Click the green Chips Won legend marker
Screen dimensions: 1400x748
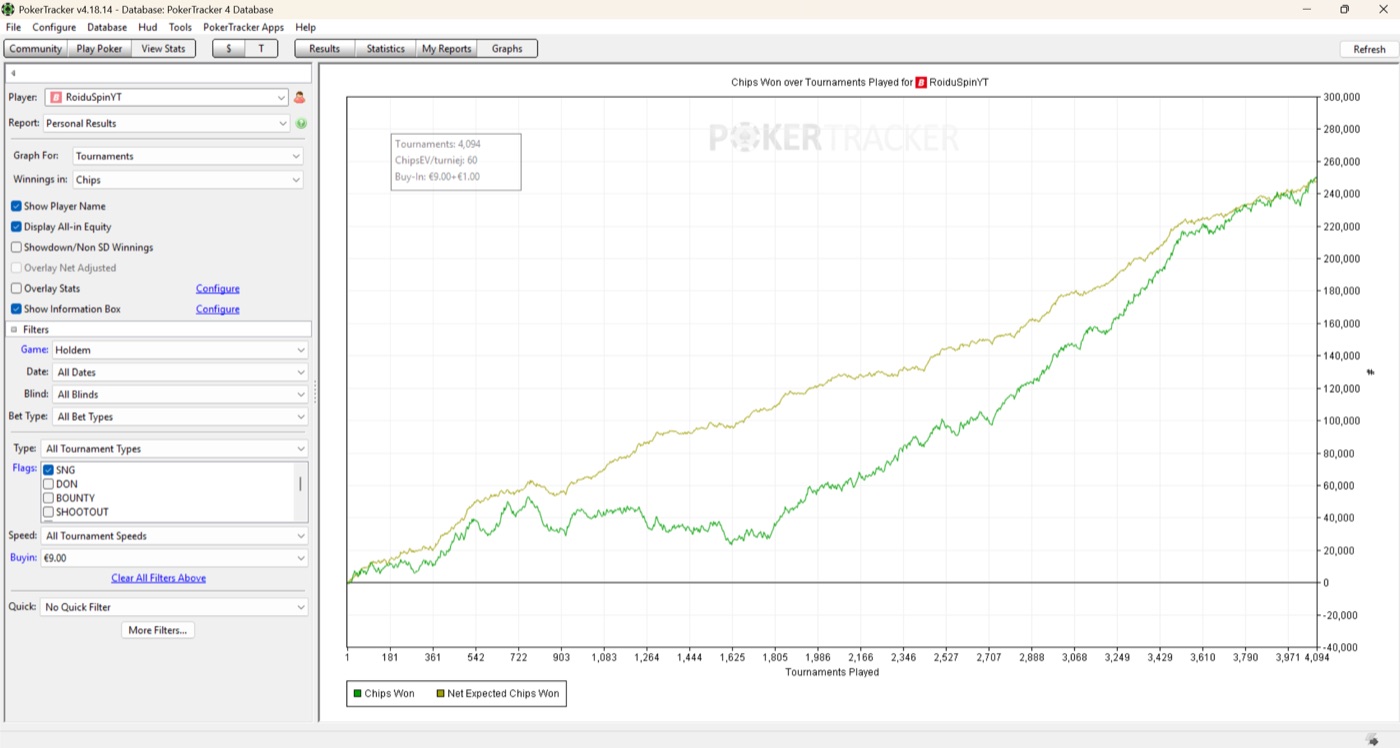[x=357, y=693]
